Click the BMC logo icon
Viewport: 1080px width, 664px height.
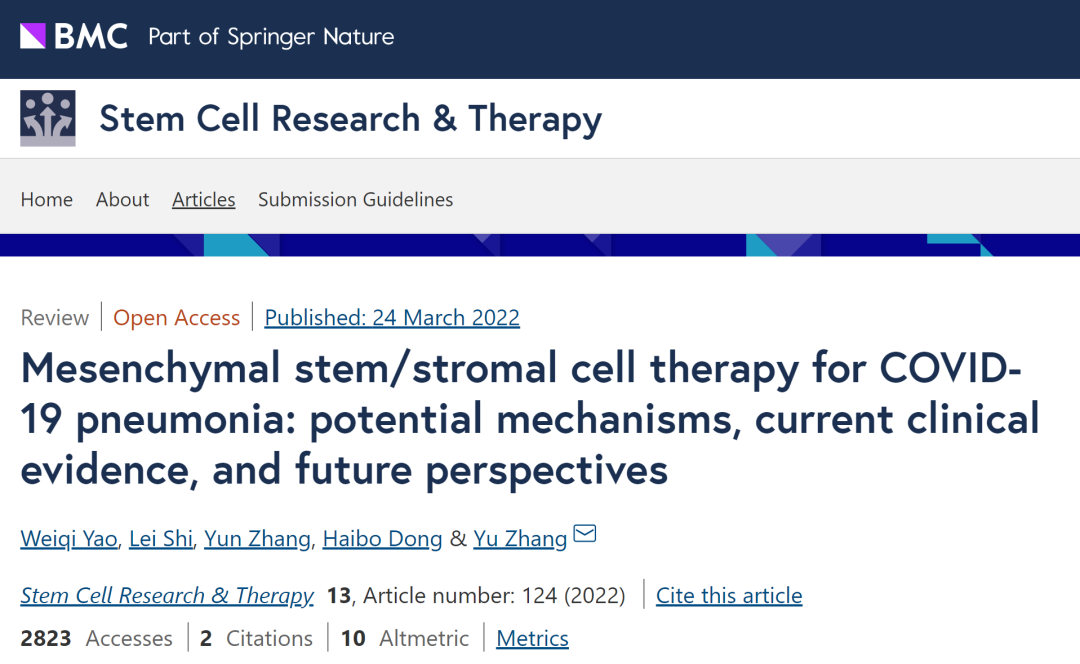[74, 37]
